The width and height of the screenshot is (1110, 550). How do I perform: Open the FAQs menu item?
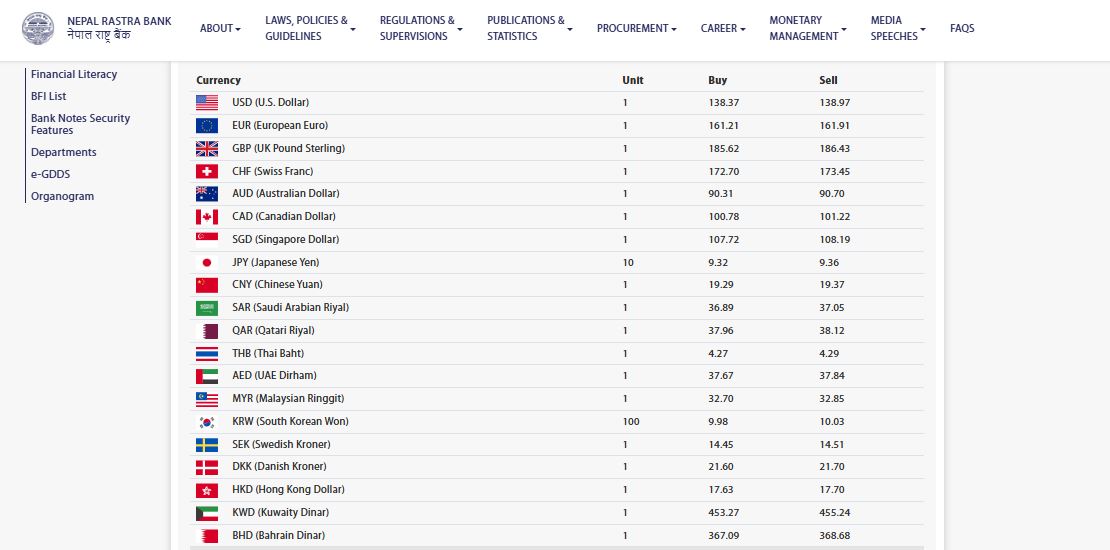coord(962,28)
